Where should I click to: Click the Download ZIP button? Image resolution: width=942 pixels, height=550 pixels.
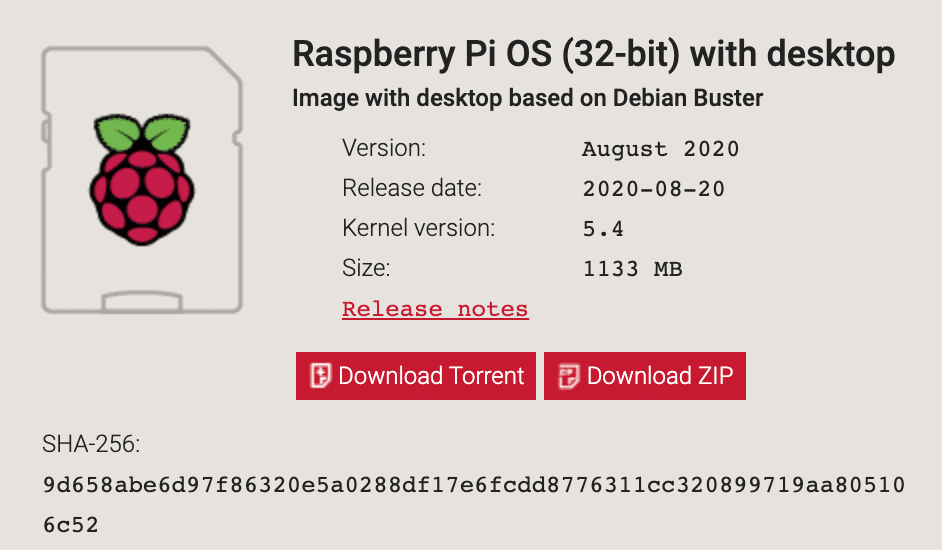(645, 376)
